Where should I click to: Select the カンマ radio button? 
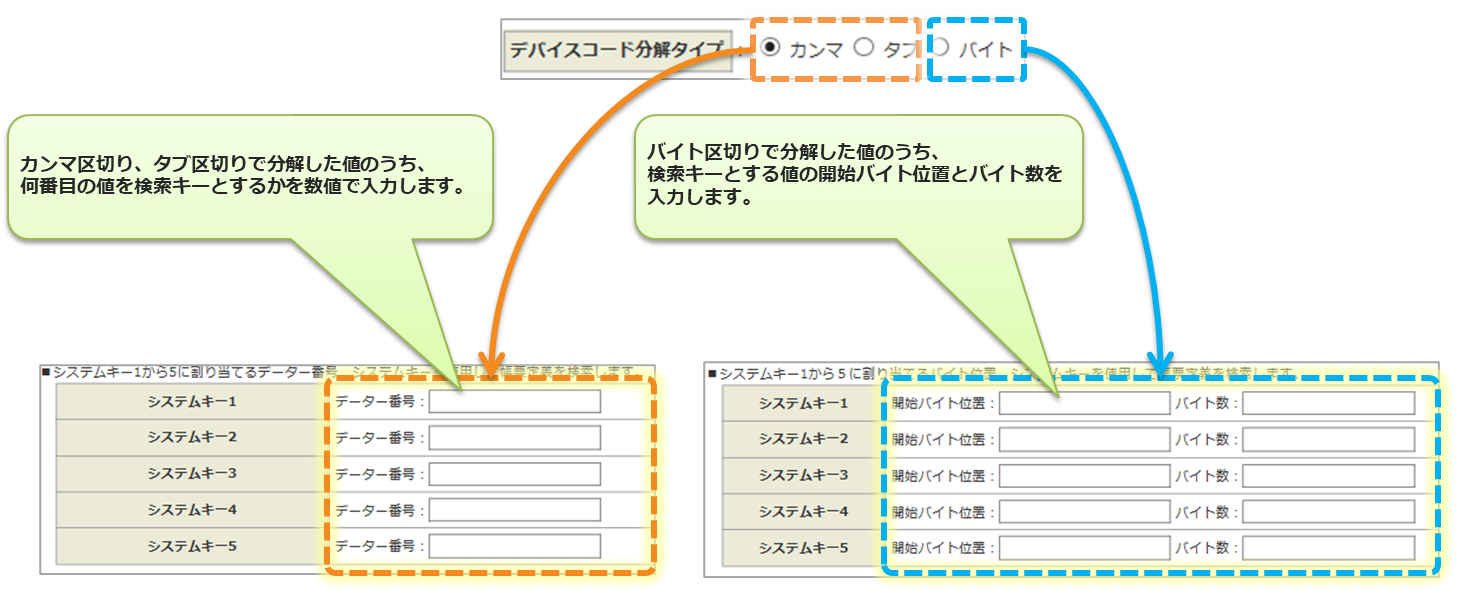click(769, 47)
